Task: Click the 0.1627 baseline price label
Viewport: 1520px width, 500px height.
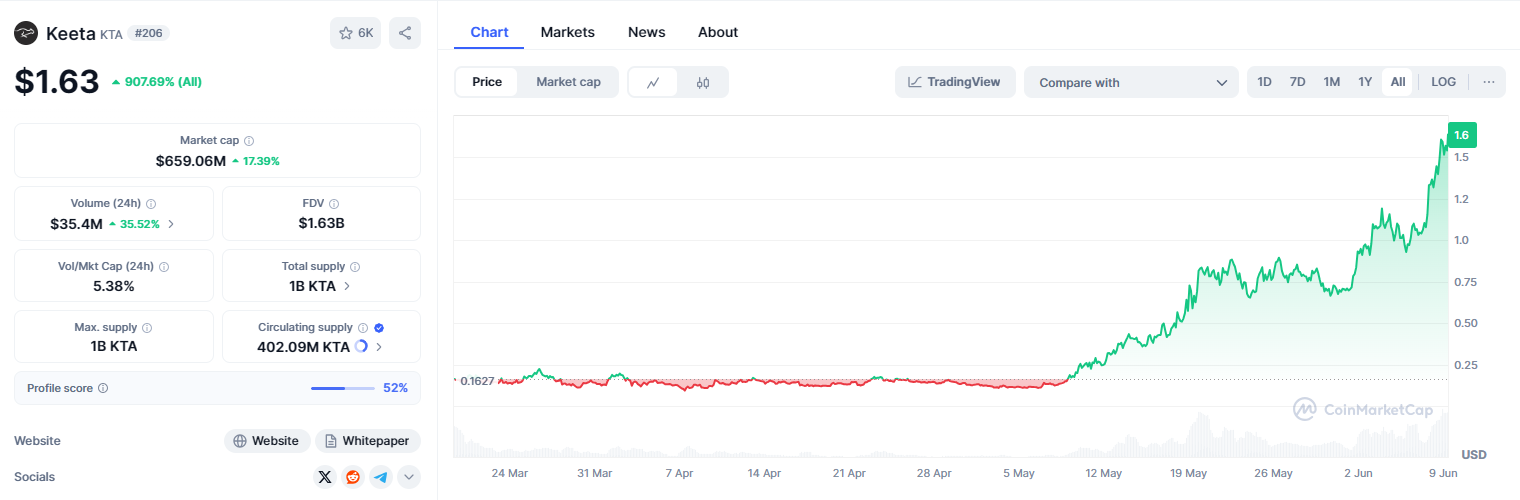Action: click(x=477, y=381)
